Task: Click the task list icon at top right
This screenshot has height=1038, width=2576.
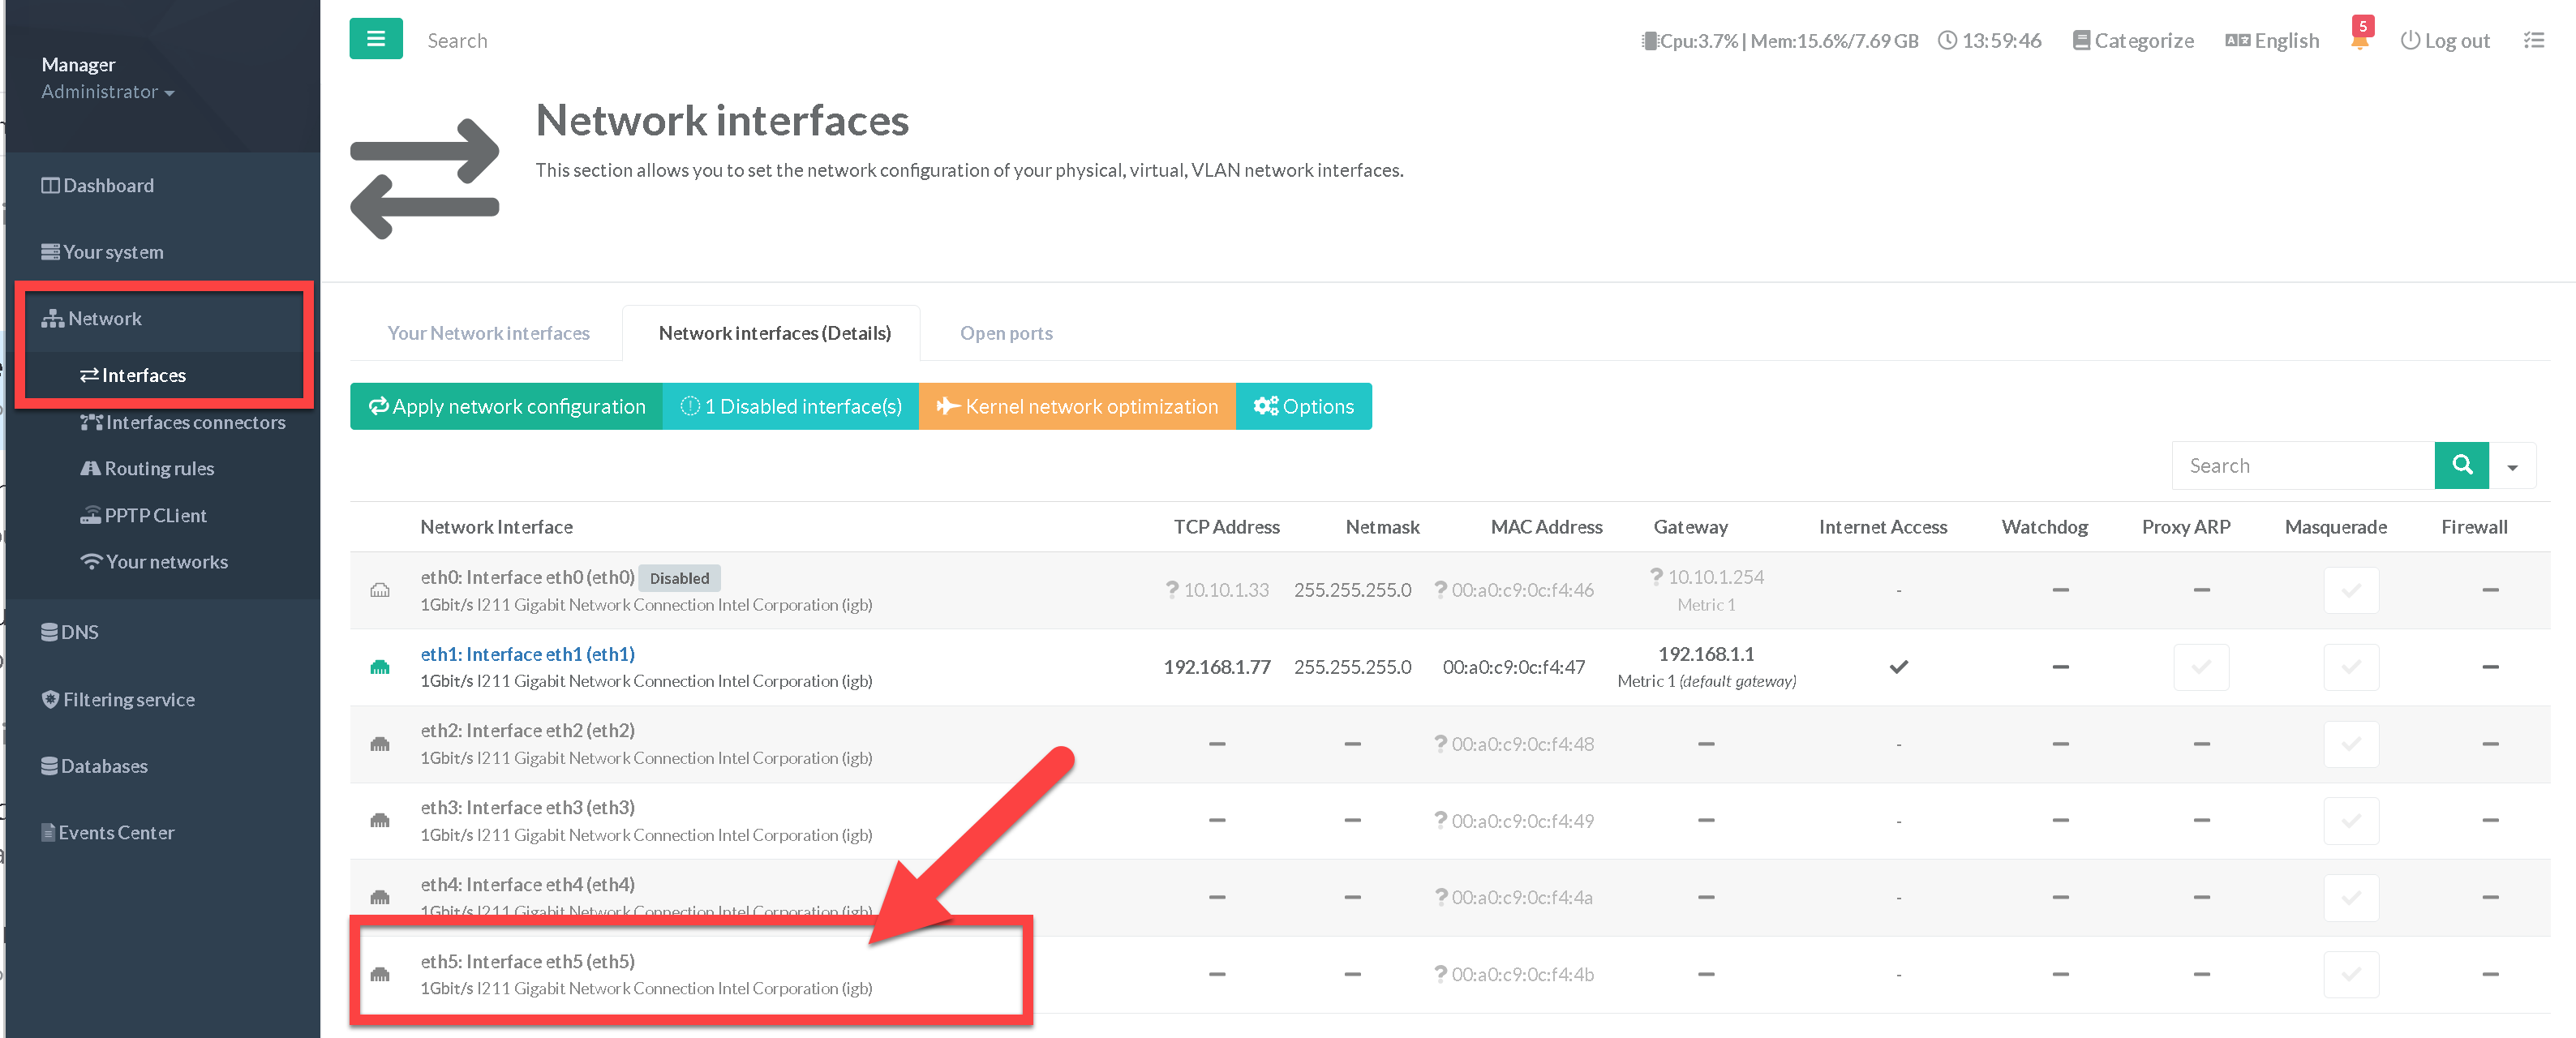Action: pyautogui.click(x=2533, y=41)
